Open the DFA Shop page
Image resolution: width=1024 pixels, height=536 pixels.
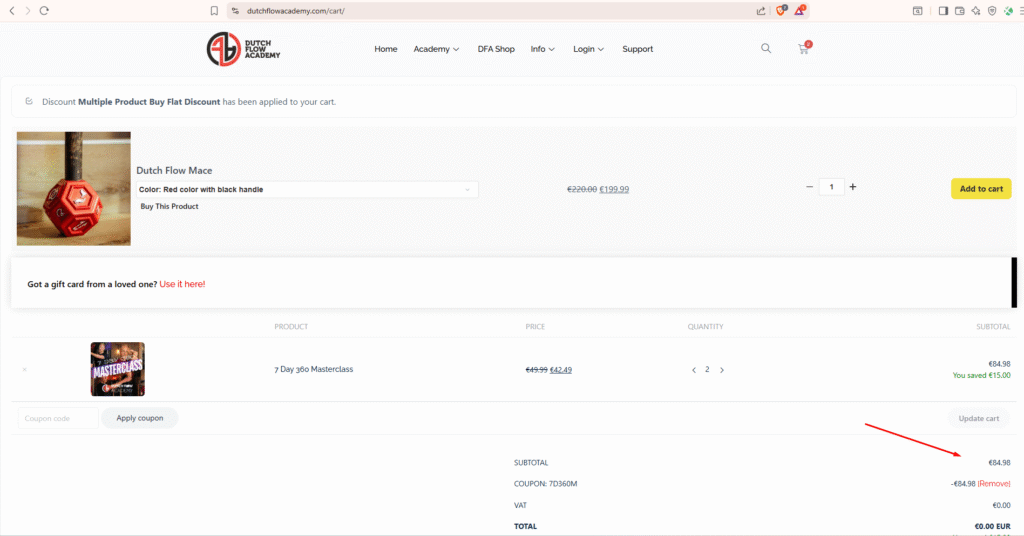[496, 49]
